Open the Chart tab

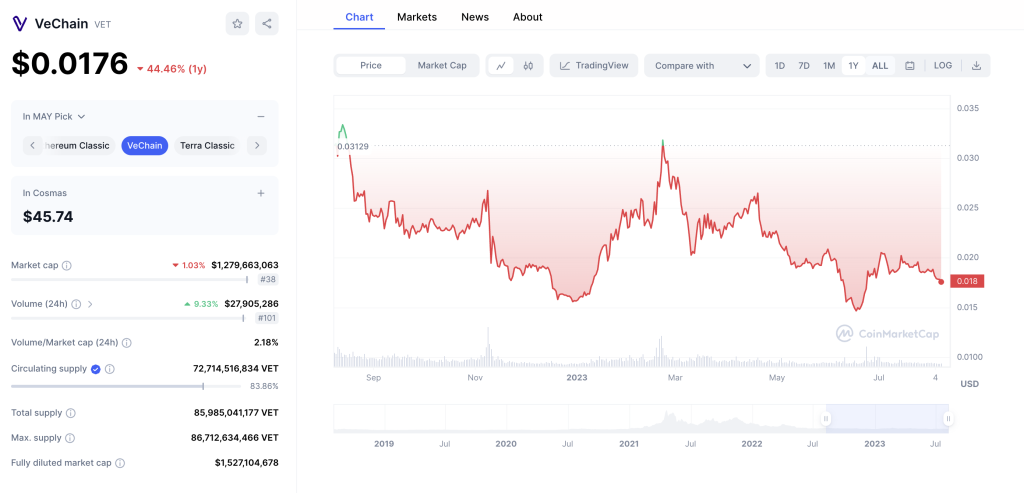(x=359, y=17)
